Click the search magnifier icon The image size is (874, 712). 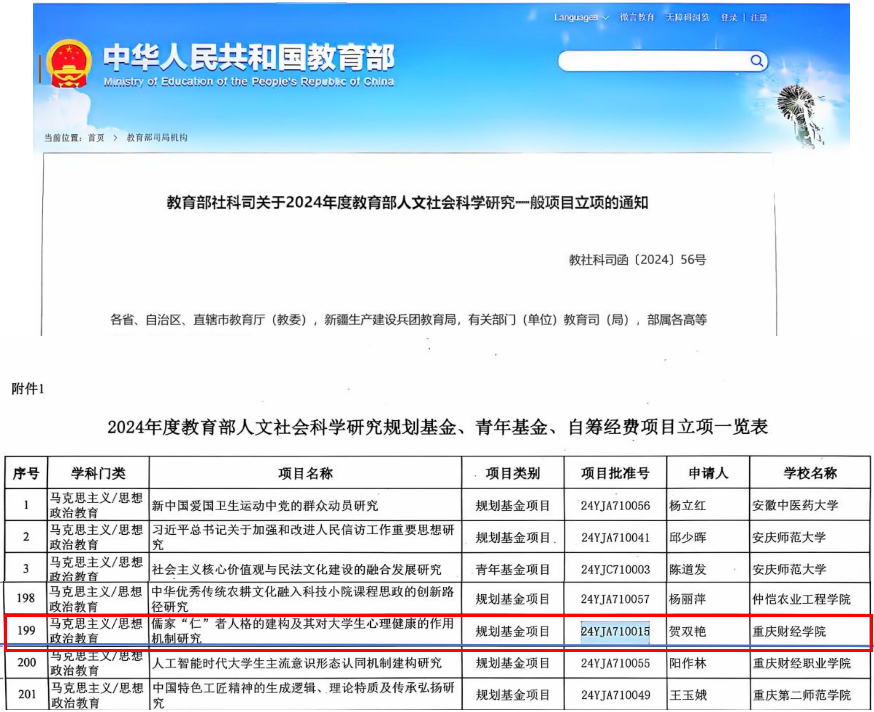(x=756, y=60)
